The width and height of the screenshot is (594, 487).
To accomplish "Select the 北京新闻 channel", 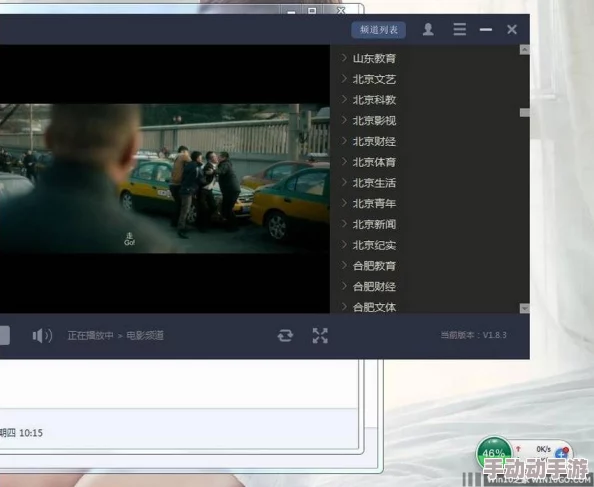I will [x=374, y=225].
